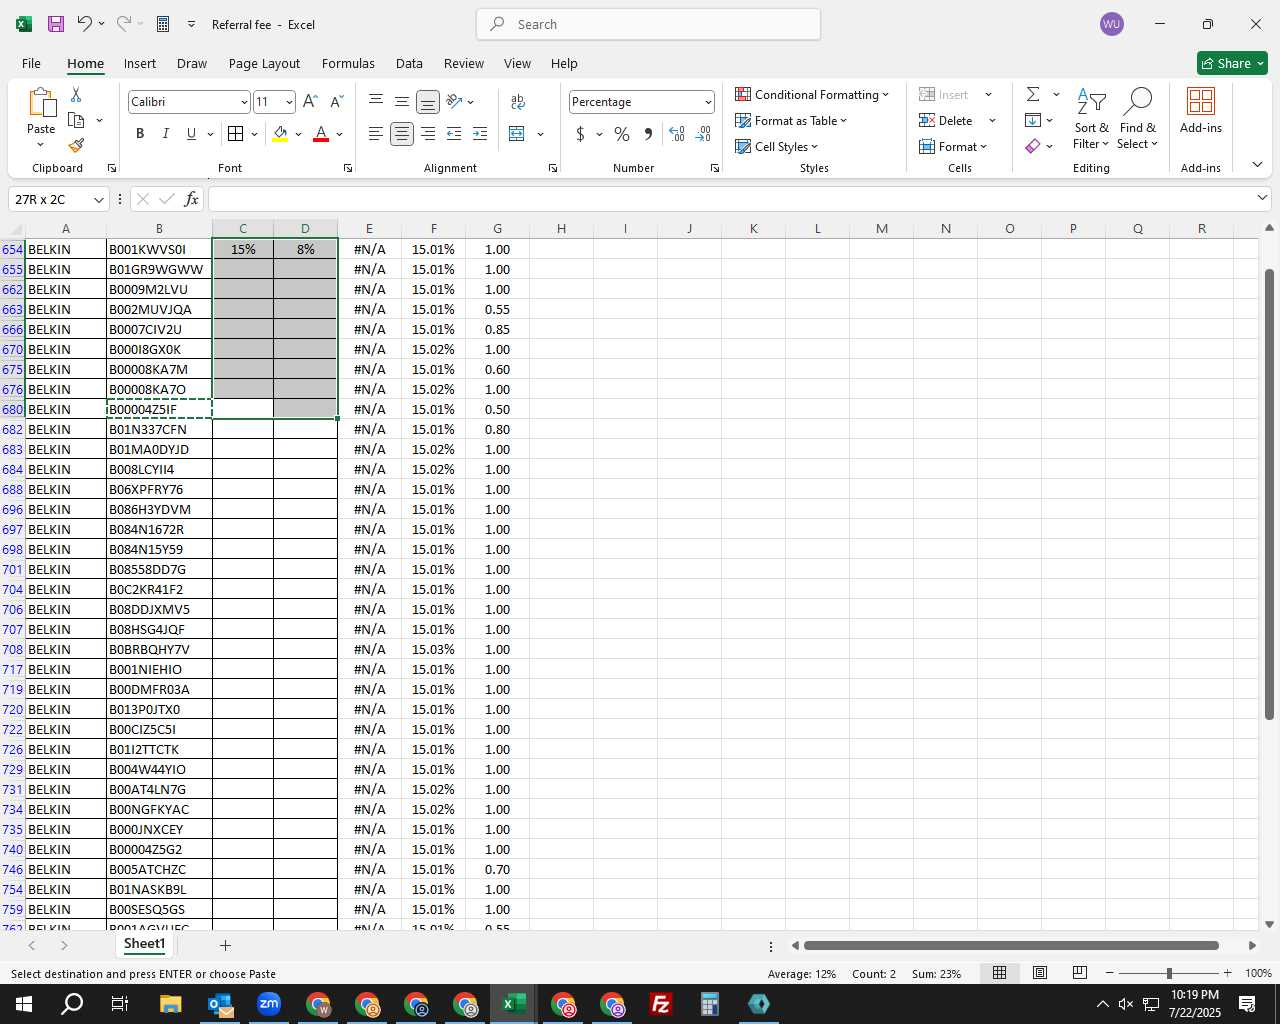
Task: Click Increase Decimal icon
Action: tap(677, 134)
